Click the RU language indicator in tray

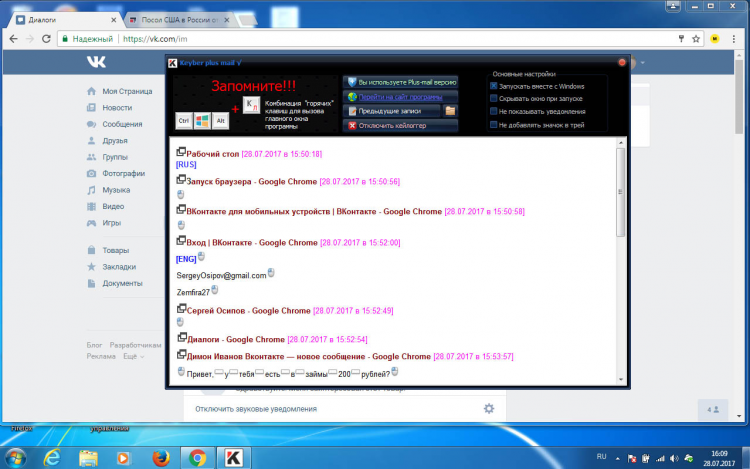point(601,457)
